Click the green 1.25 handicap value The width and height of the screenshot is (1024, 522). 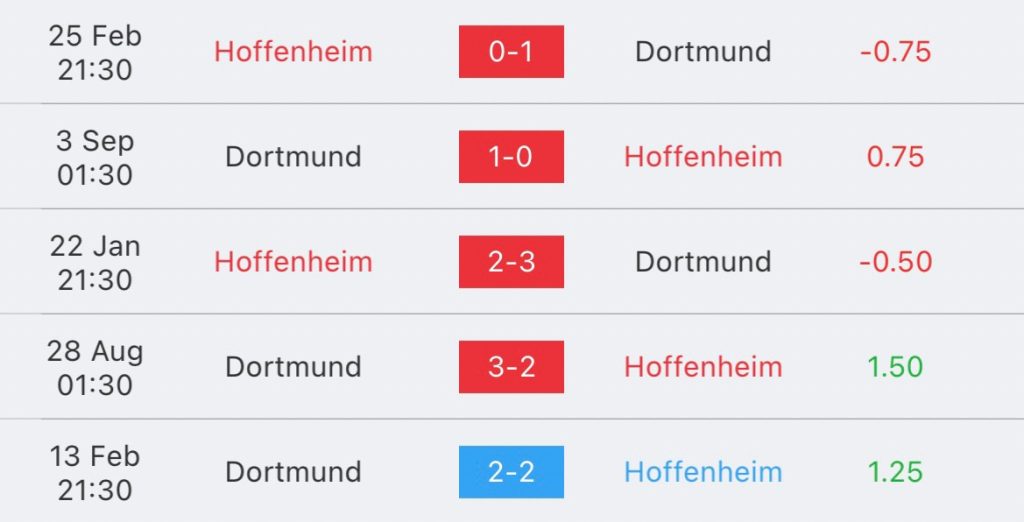(895, 472)
